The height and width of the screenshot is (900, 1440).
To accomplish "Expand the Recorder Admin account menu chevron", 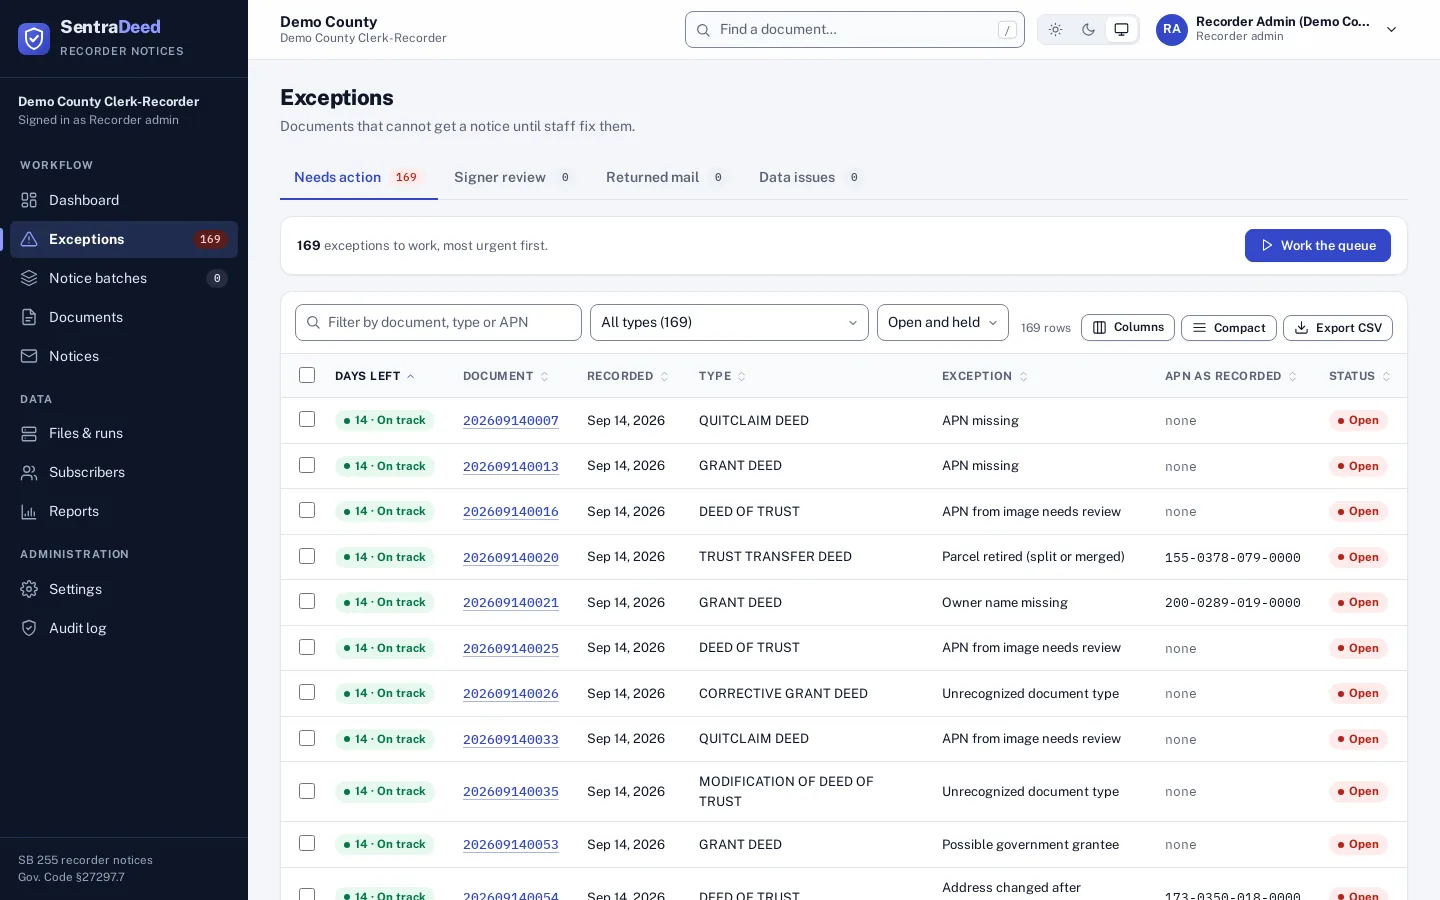I will (x=1391, y=30).
